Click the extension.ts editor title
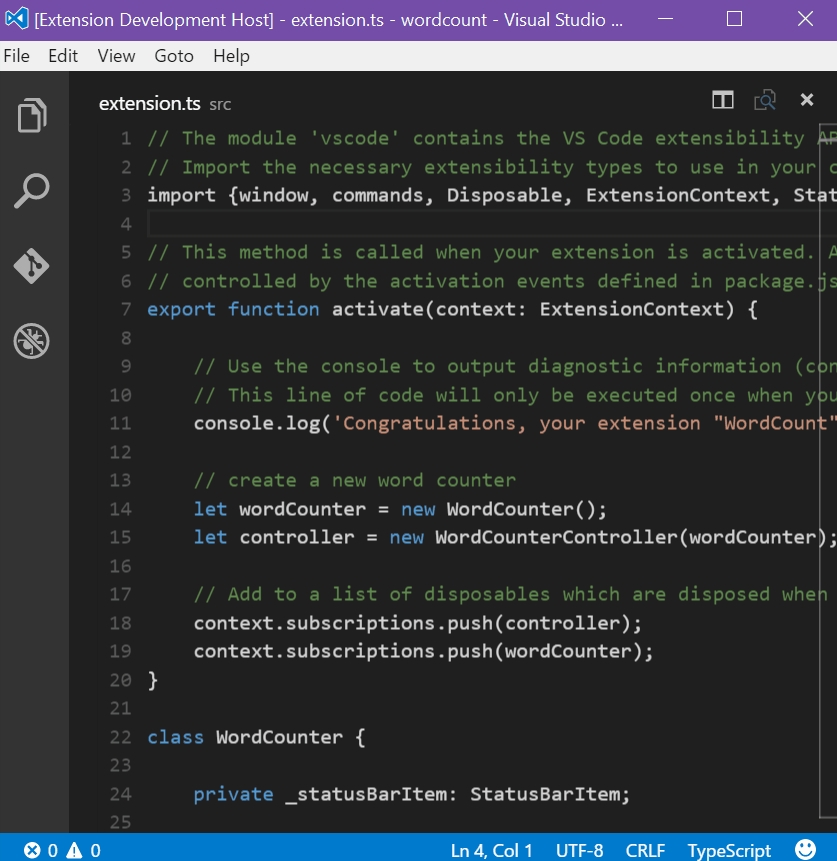837x861 pixels. 150,104
